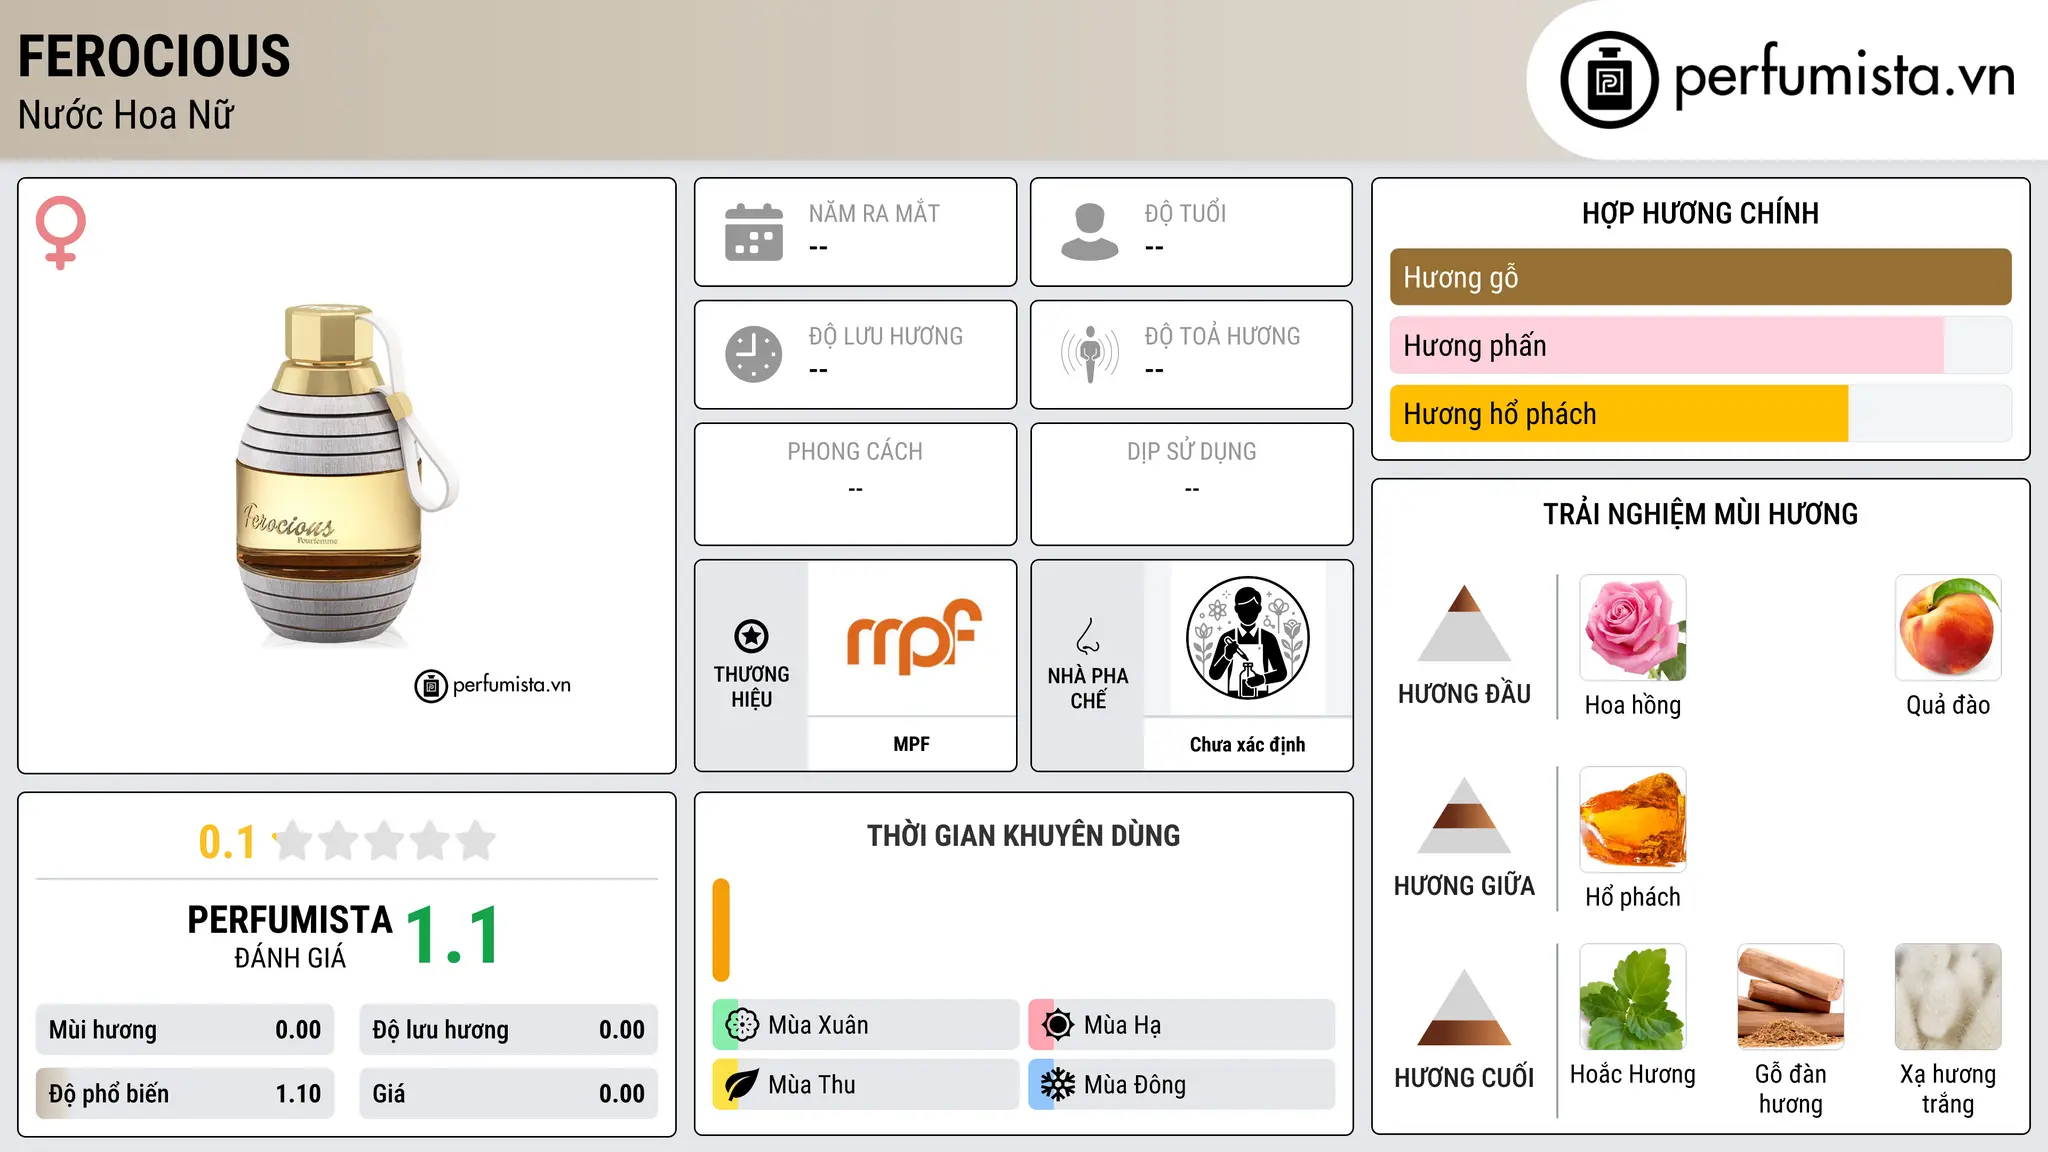This screenshot has width=2048, height=1152.
Task: Click the pink female gender symbol
Action: click(61, 233)
